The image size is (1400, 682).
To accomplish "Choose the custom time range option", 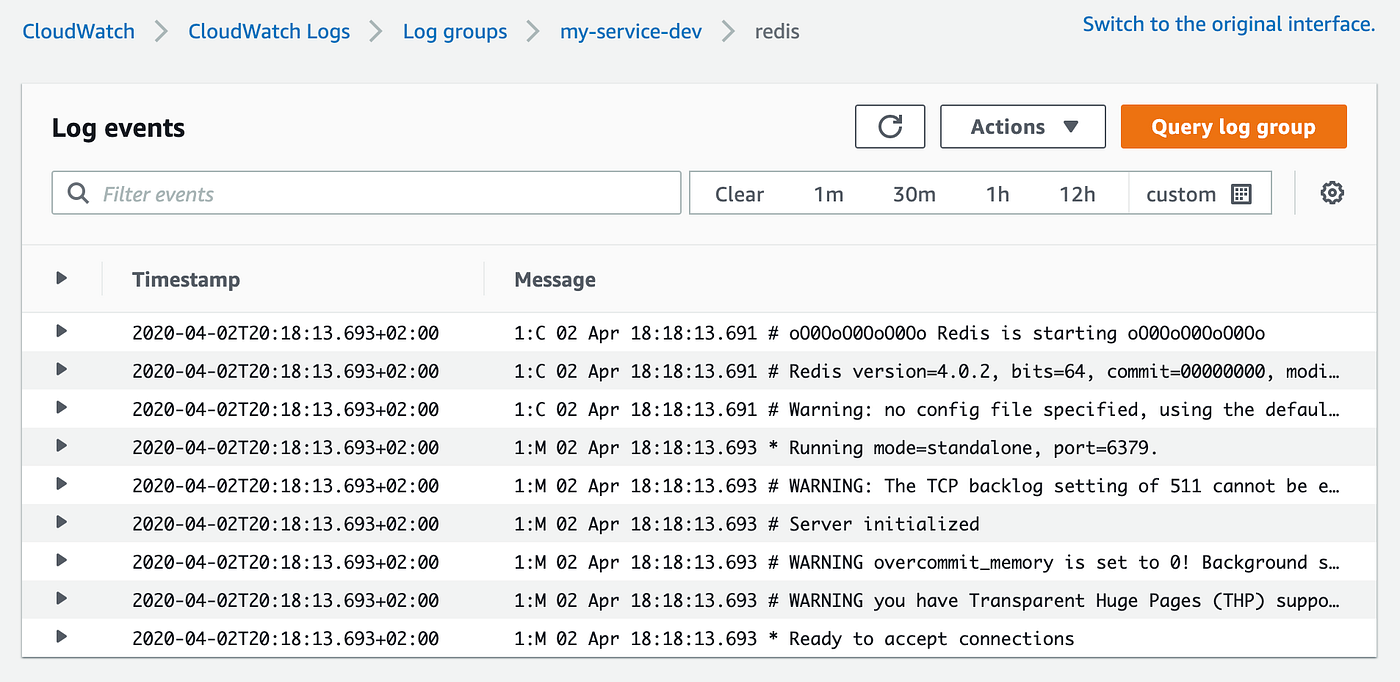I will (x=1199, y=194).
